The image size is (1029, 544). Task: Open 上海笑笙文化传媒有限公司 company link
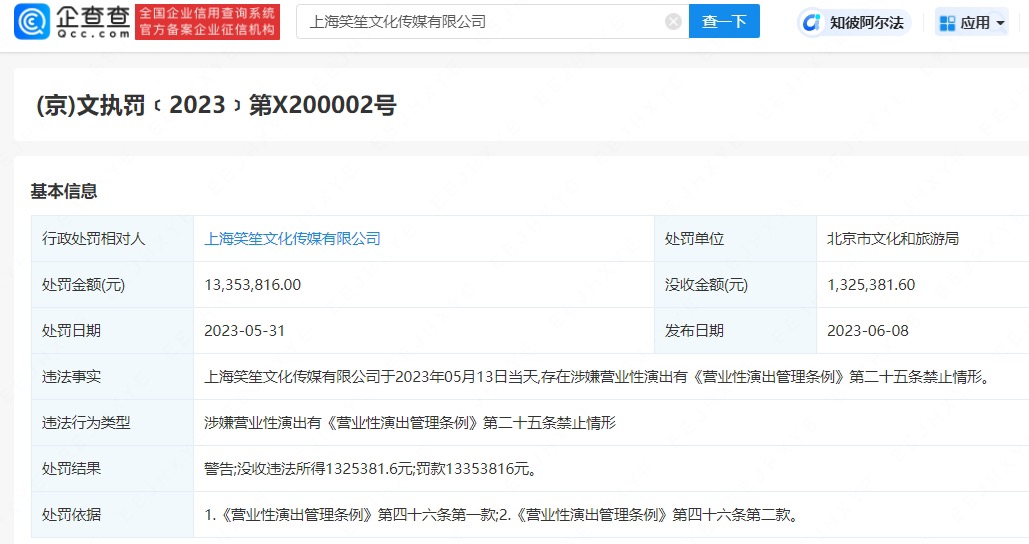292,238
